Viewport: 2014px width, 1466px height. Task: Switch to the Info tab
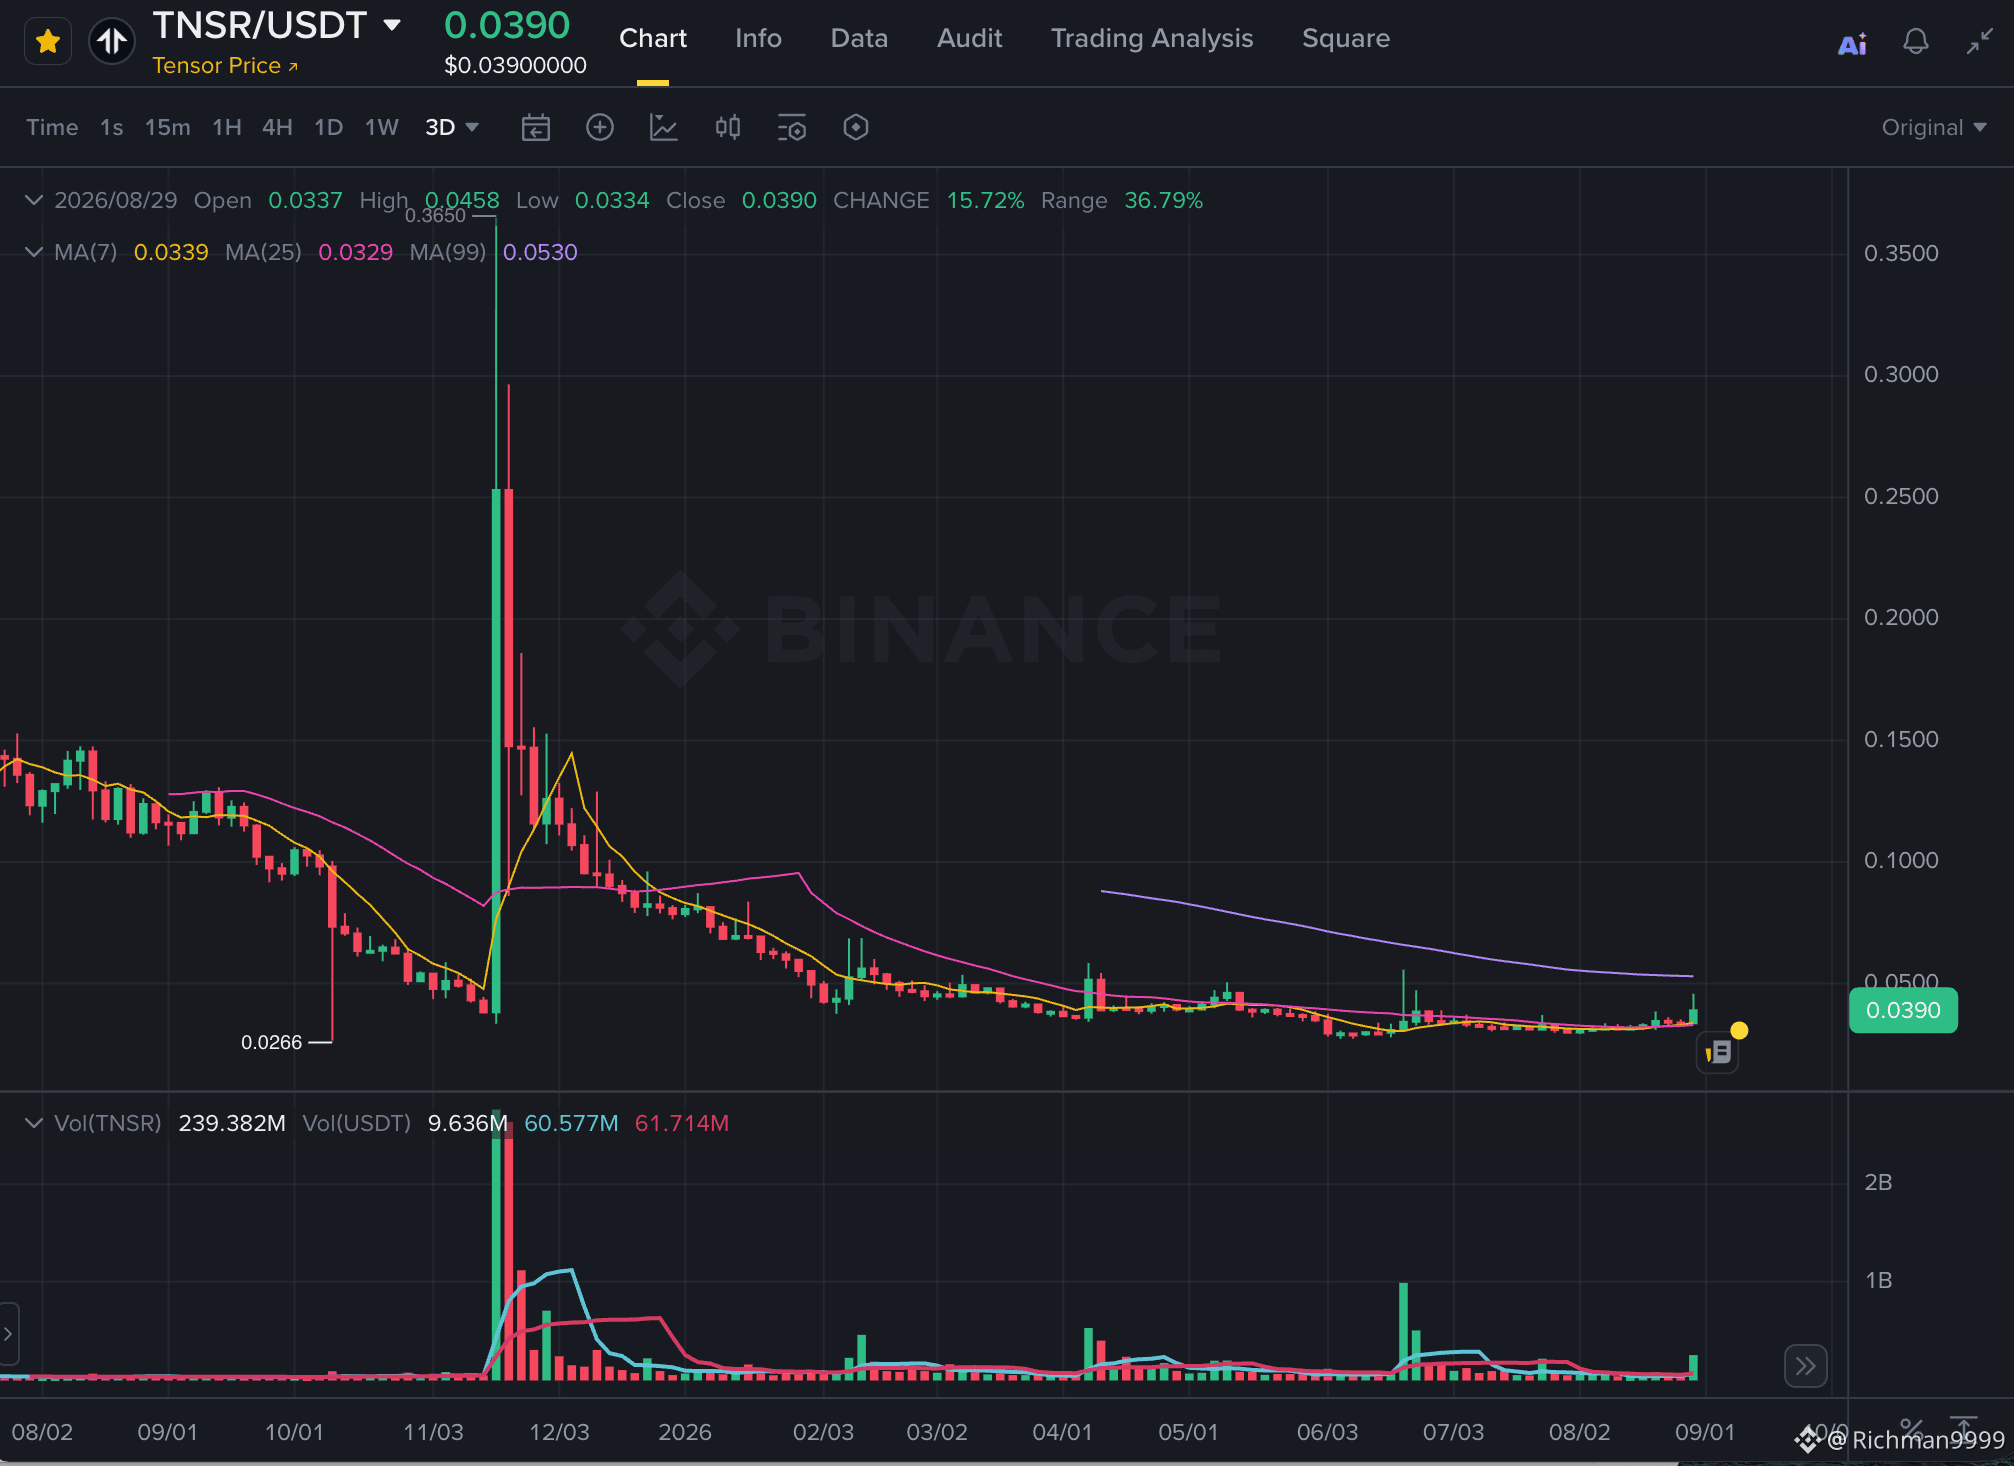758,38
